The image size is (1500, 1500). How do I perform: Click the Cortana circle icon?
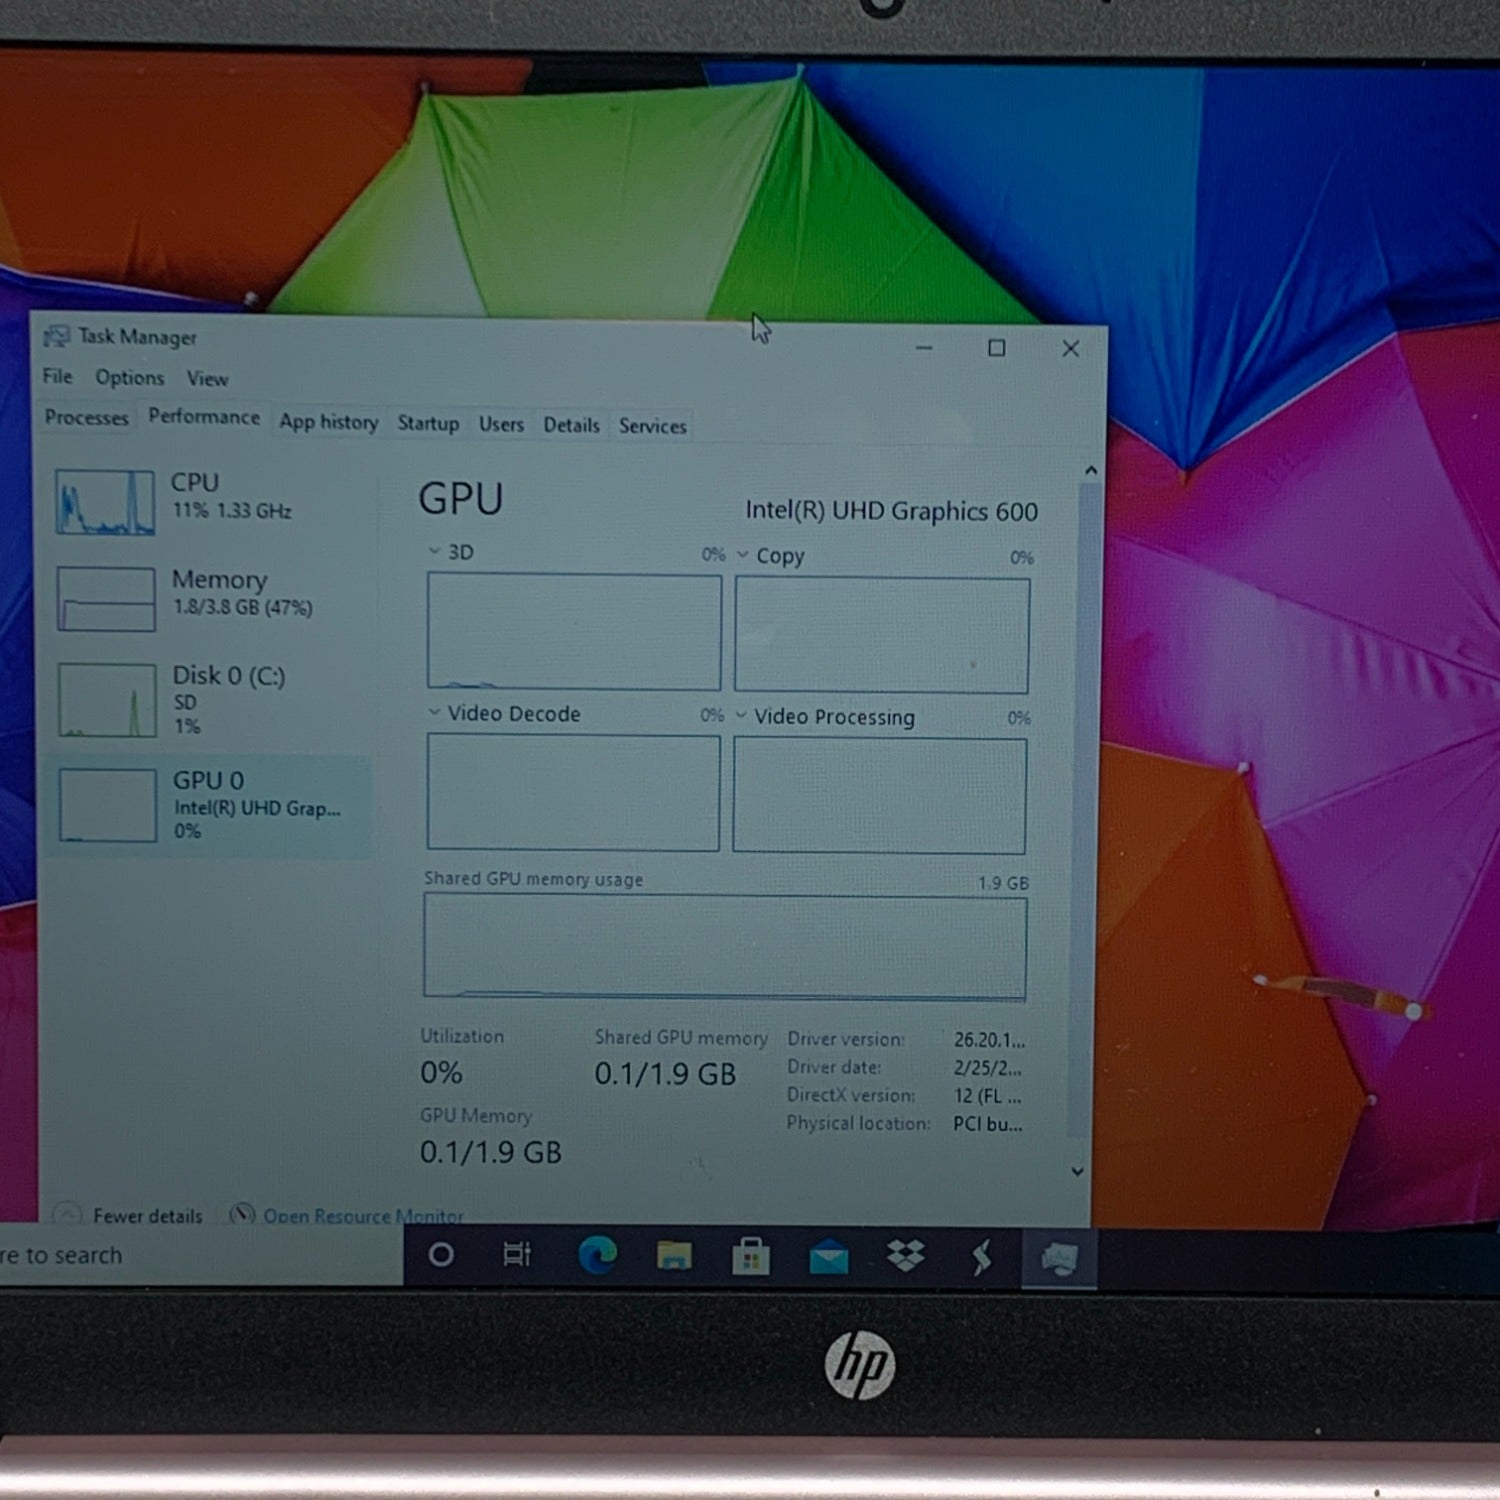tap(441, 1254)
